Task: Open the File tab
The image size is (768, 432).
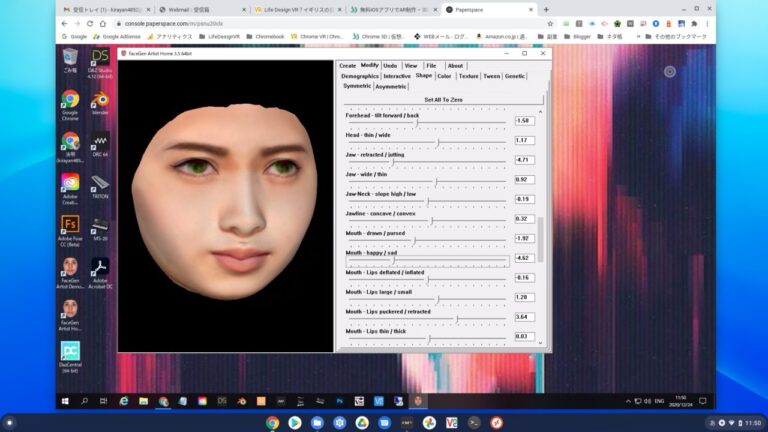Action: click(431, 66)
